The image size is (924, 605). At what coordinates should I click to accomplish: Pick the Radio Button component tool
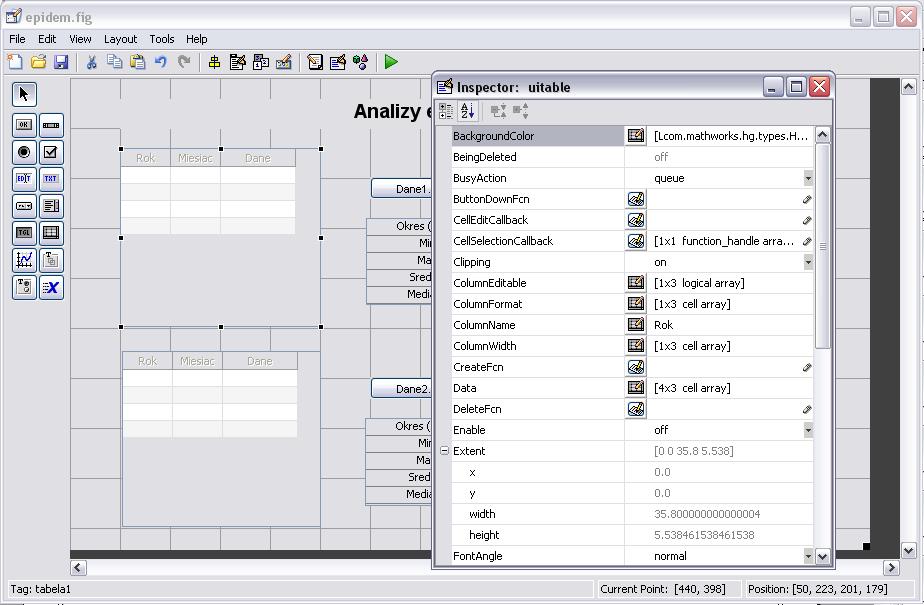coord(24,152)
